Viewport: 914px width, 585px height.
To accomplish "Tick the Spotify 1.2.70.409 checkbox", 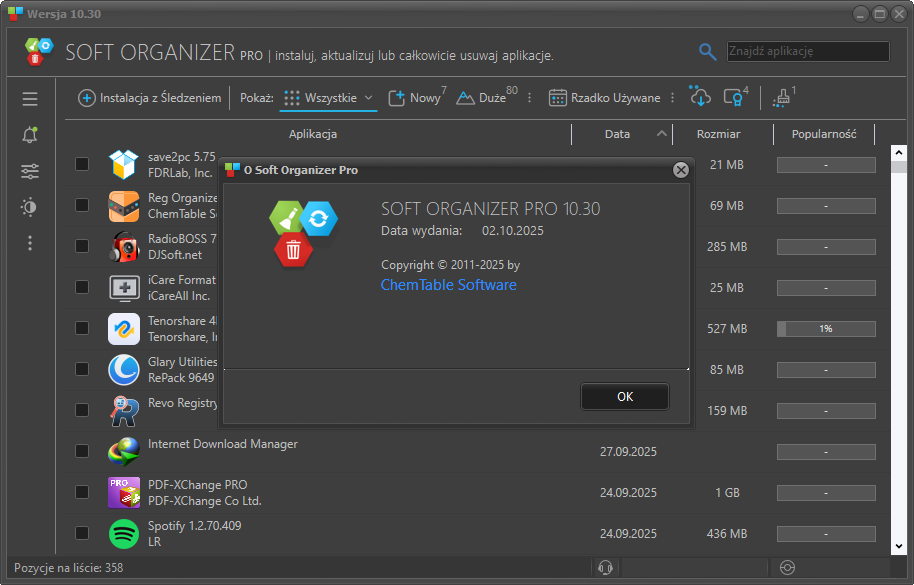I will coord(82,533).
